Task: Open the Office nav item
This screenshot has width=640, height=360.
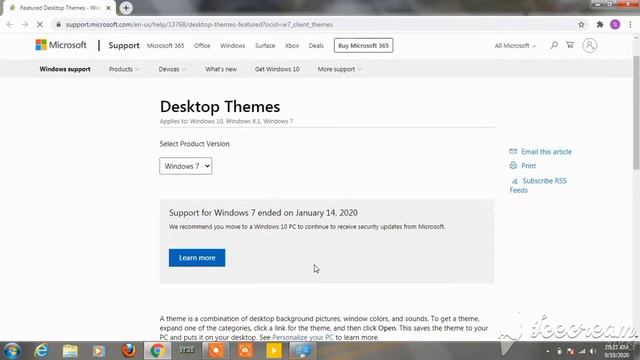Action: [x=202, y=46]
